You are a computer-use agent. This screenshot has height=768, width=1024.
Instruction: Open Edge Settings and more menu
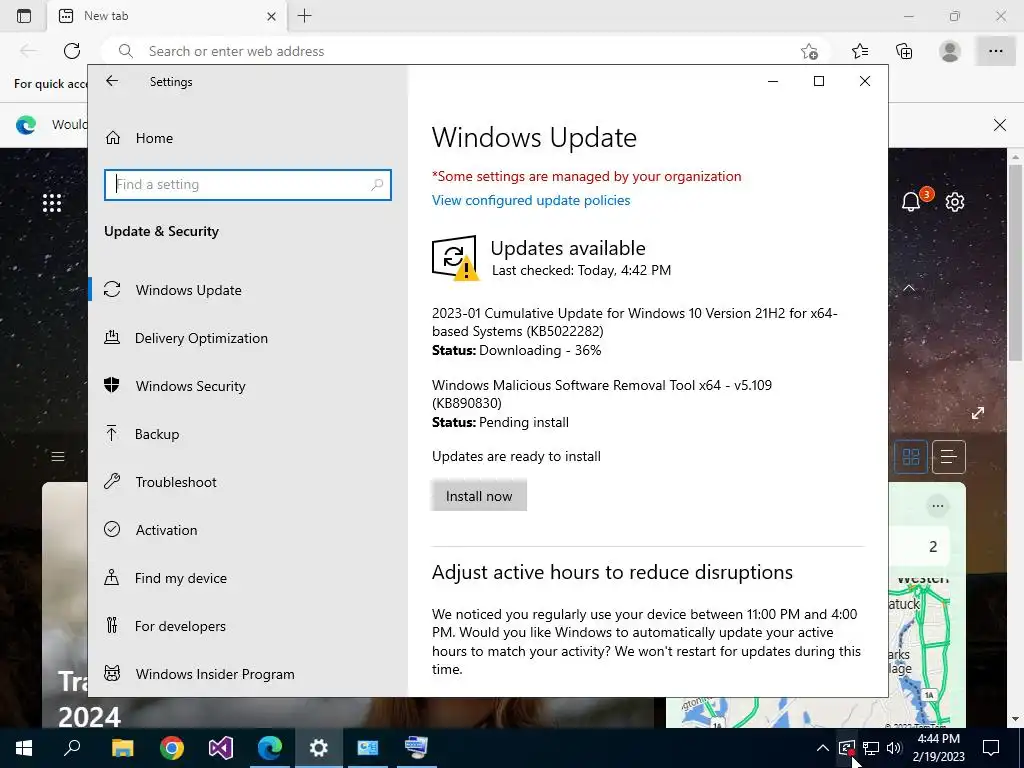995,51
